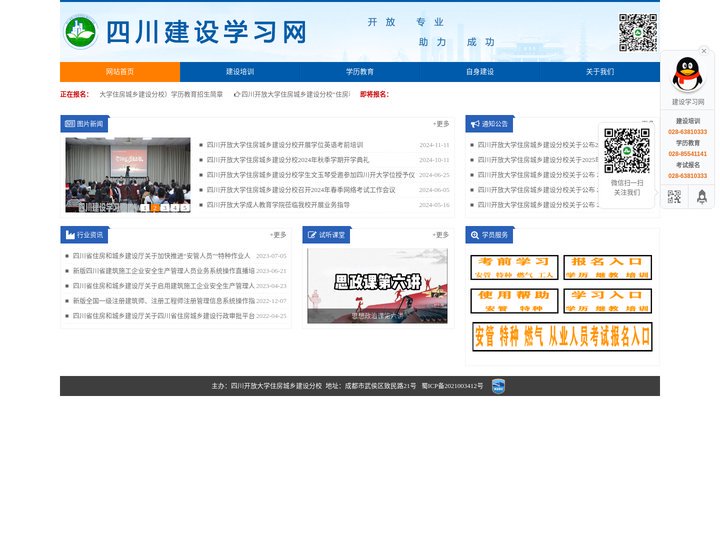720x540 pixels.
Task: Select slide 2 in news carousel
Action: (155, 208)
